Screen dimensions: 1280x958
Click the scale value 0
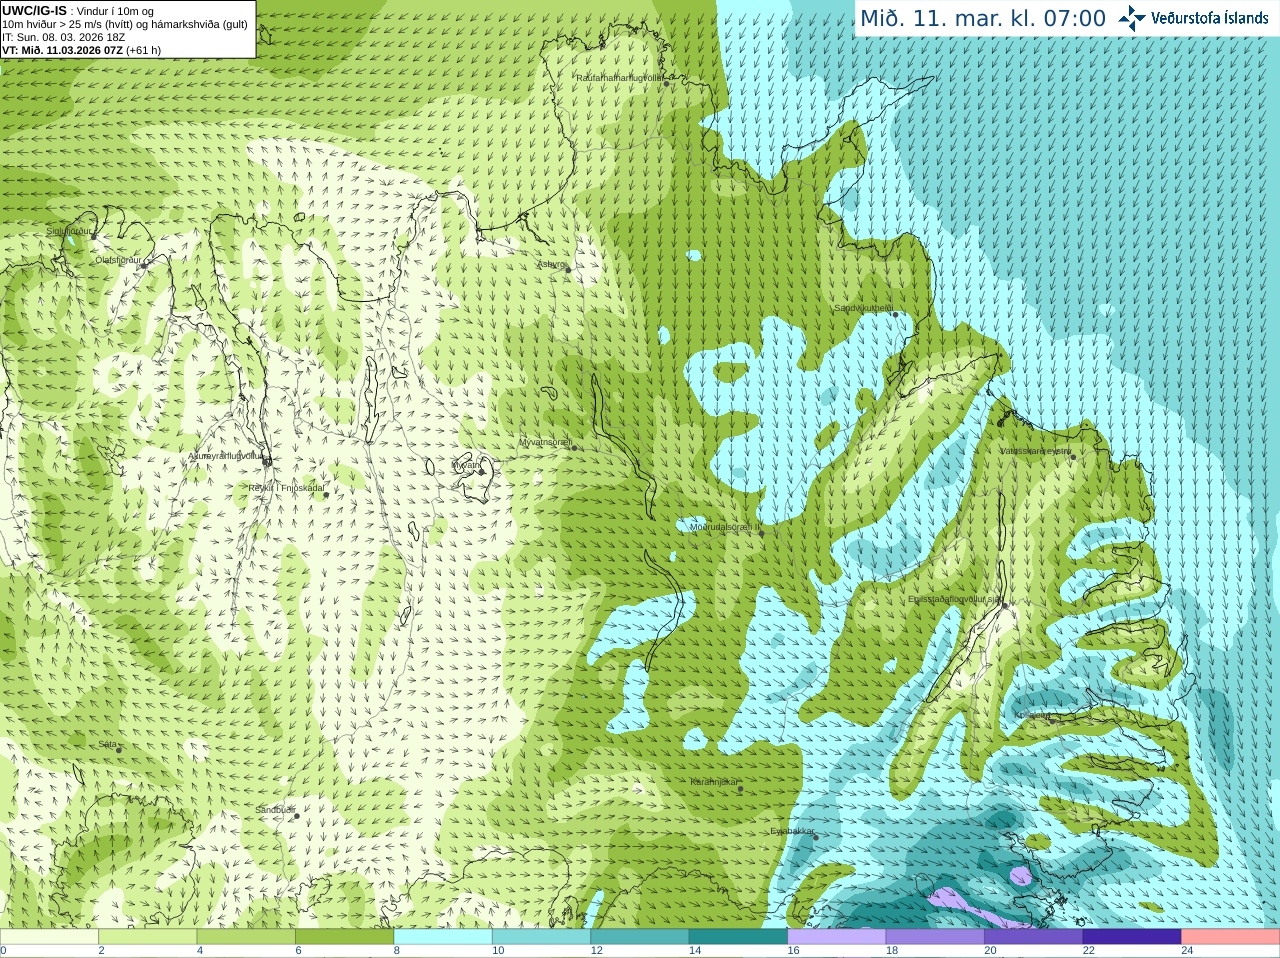[x=3, y=951]
